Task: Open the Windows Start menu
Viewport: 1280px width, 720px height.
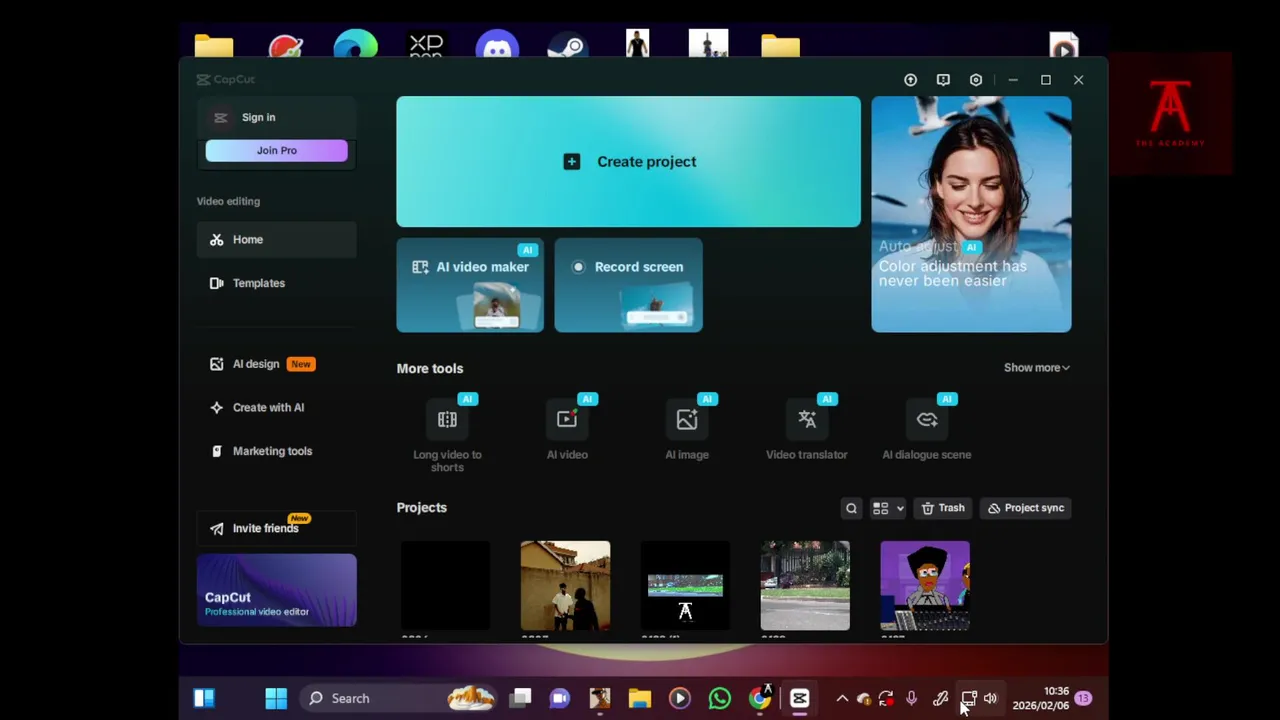Action: tap(276, 698)
